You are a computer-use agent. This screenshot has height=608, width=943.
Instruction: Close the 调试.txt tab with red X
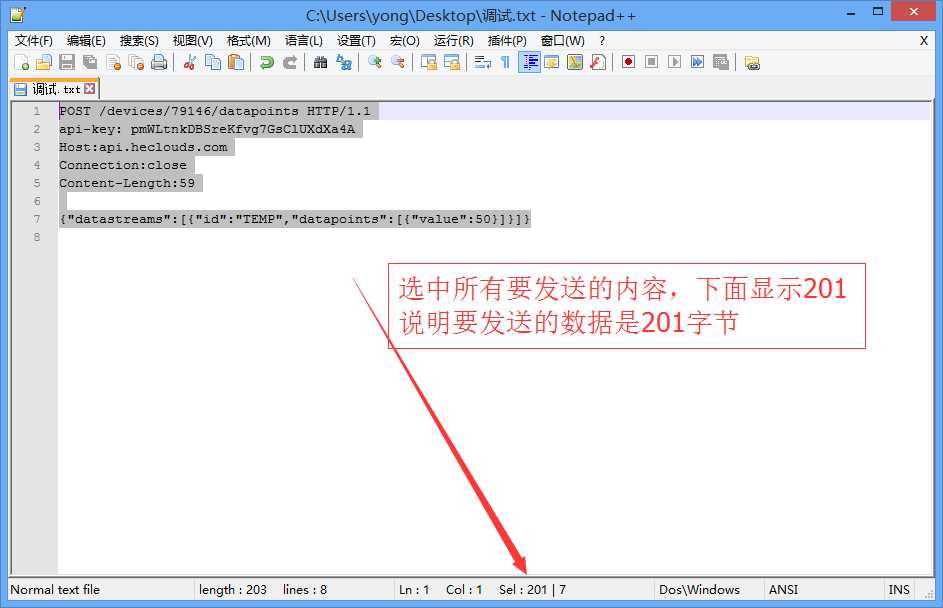click(x=90, y=89)
